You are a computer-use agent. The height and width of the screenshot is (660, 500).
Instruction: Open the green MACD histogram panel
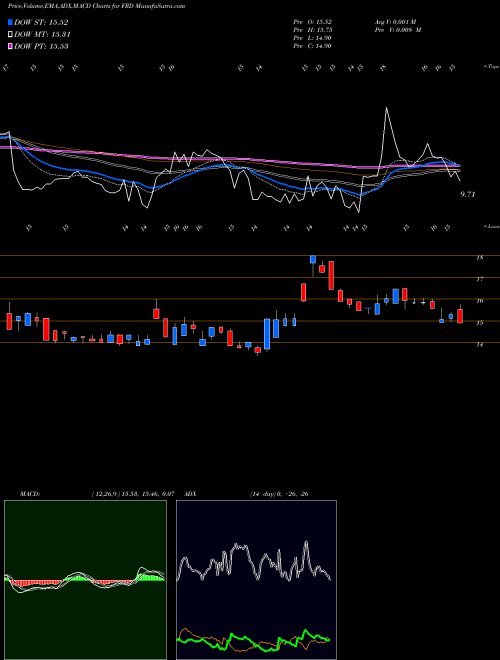[85, 580]
